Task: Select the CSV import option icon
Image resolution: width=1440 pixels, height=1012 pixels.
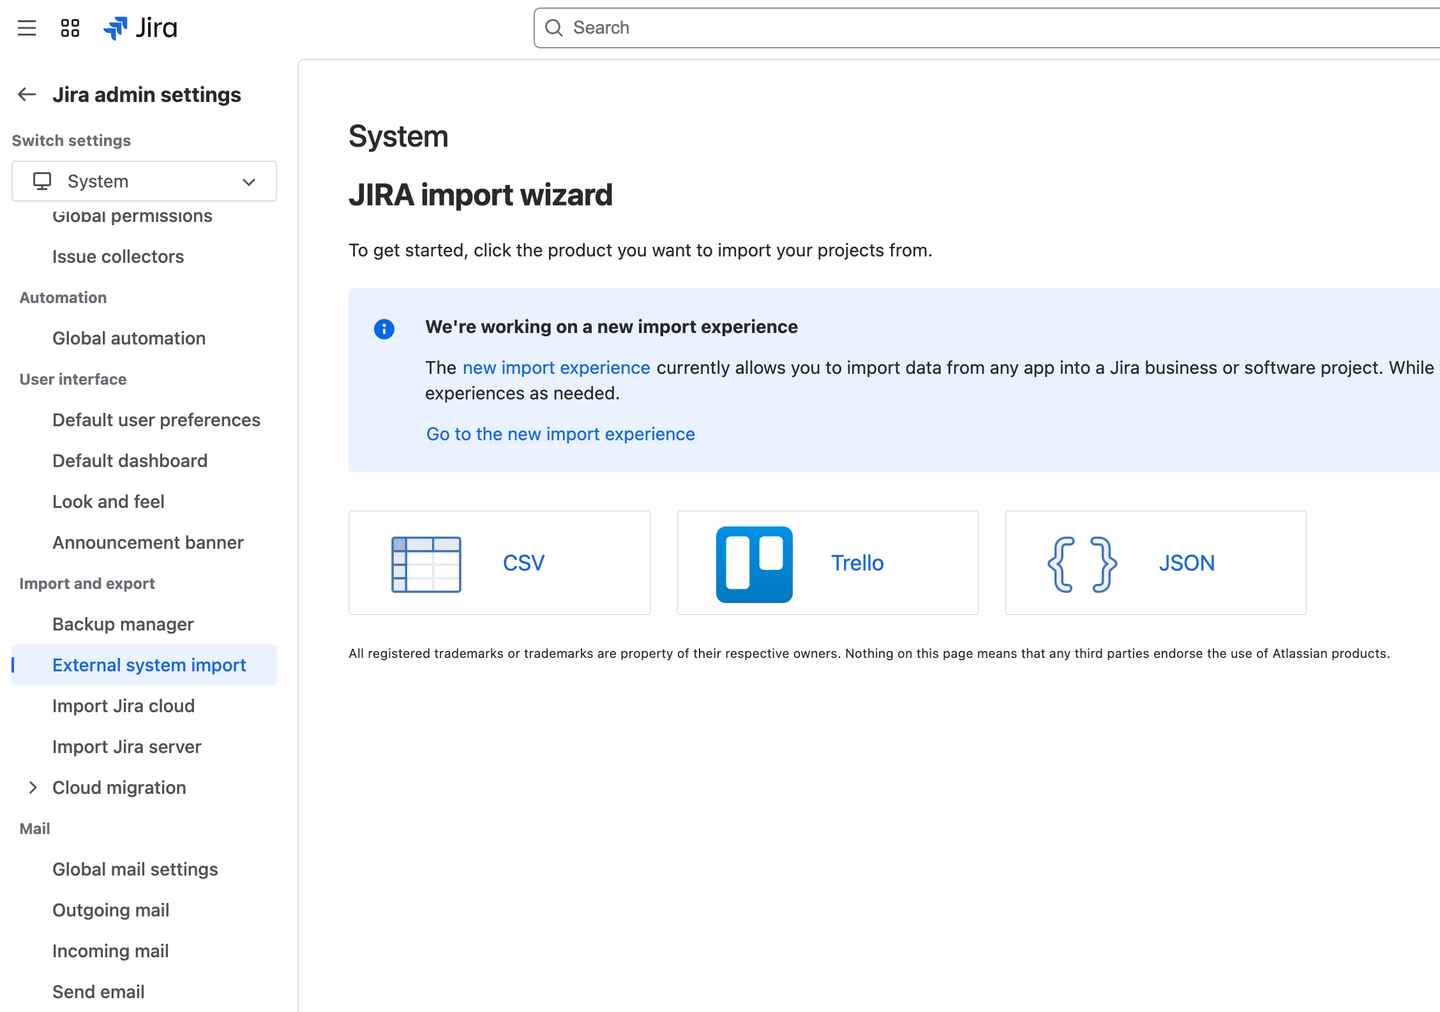Action: pyautogui.click(x=428, y=563)
